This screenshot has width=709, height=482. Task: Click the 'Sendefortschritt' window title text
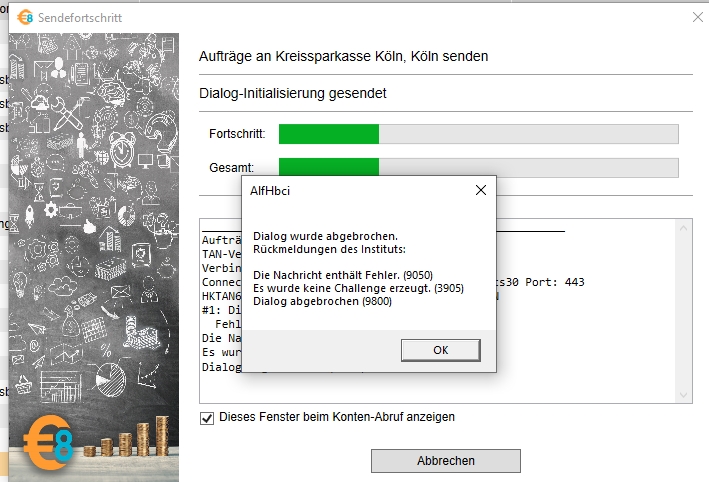pos(80,18)
